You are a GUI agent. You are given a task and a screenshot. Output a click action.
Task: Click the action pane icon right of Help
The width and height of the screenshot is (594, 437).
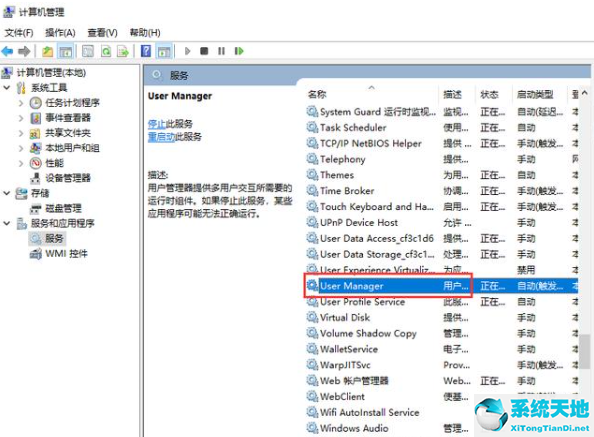[x=164, y=51]
